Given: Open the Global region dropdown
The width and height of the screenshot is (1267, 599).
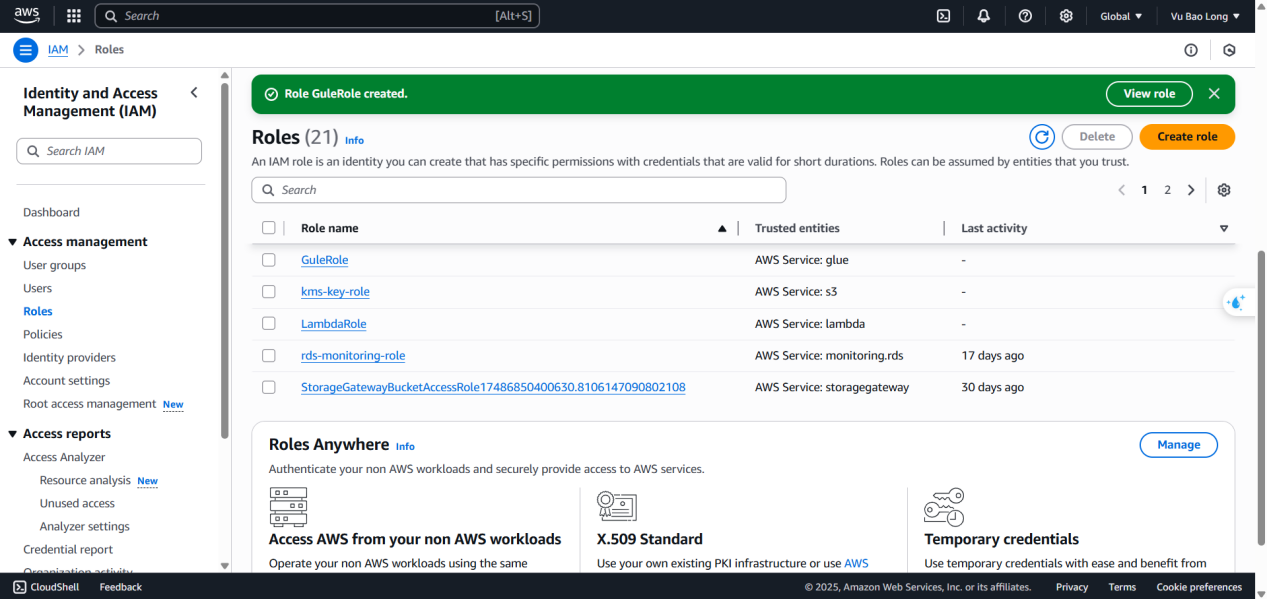Looking at the screenshot, I should pyautogui.click(x=1121, y=16).
